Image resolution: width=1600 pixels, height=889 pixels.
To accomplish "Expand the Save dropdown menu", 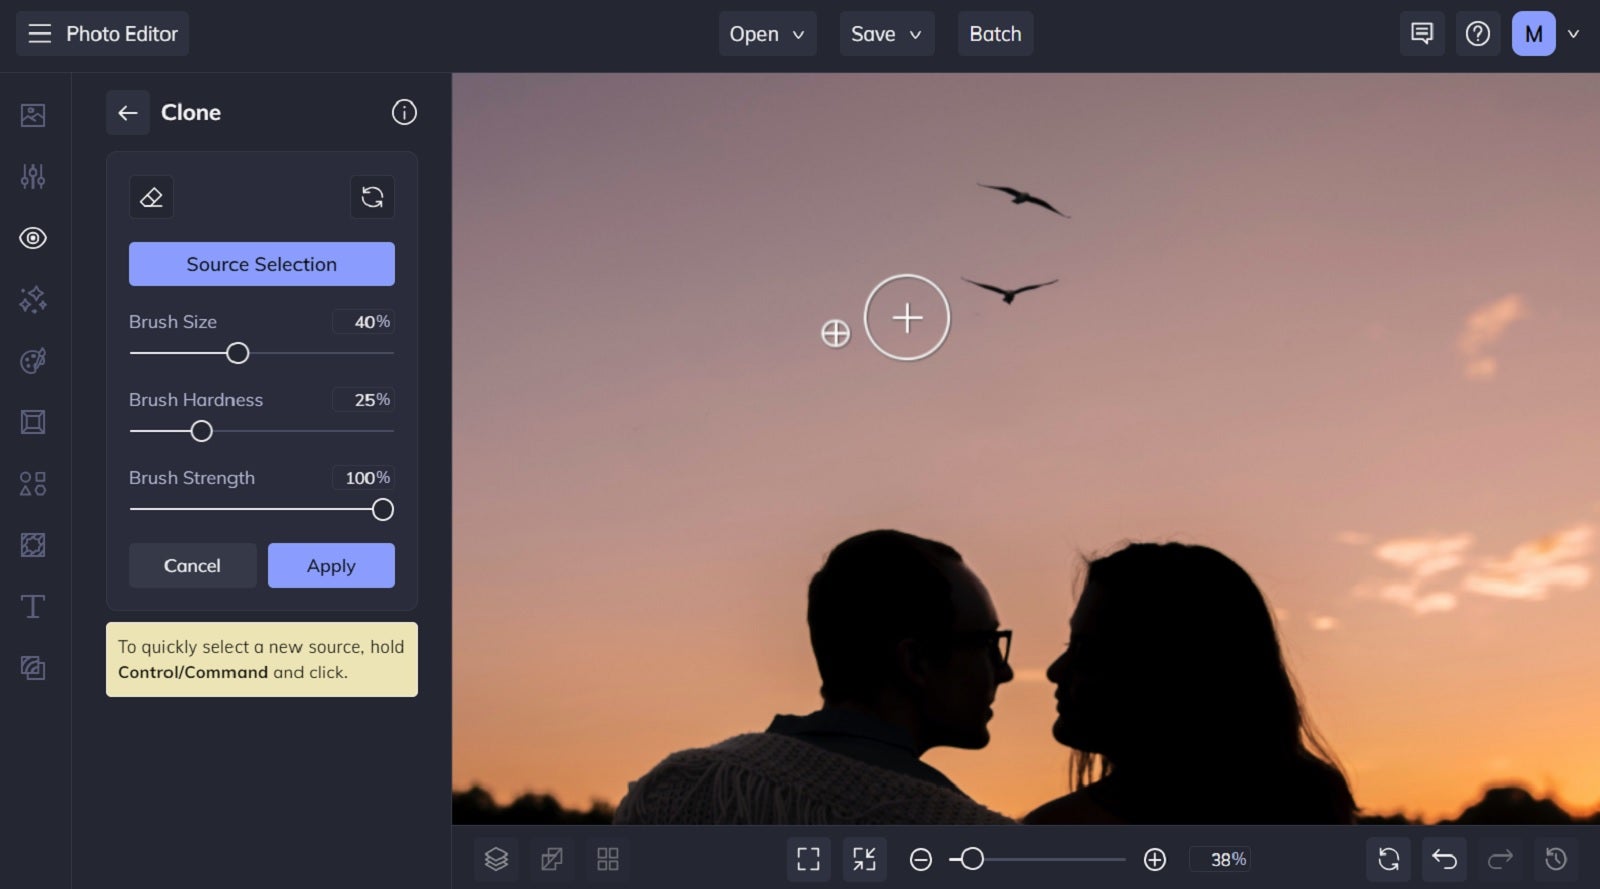I will tap(886, 34).
